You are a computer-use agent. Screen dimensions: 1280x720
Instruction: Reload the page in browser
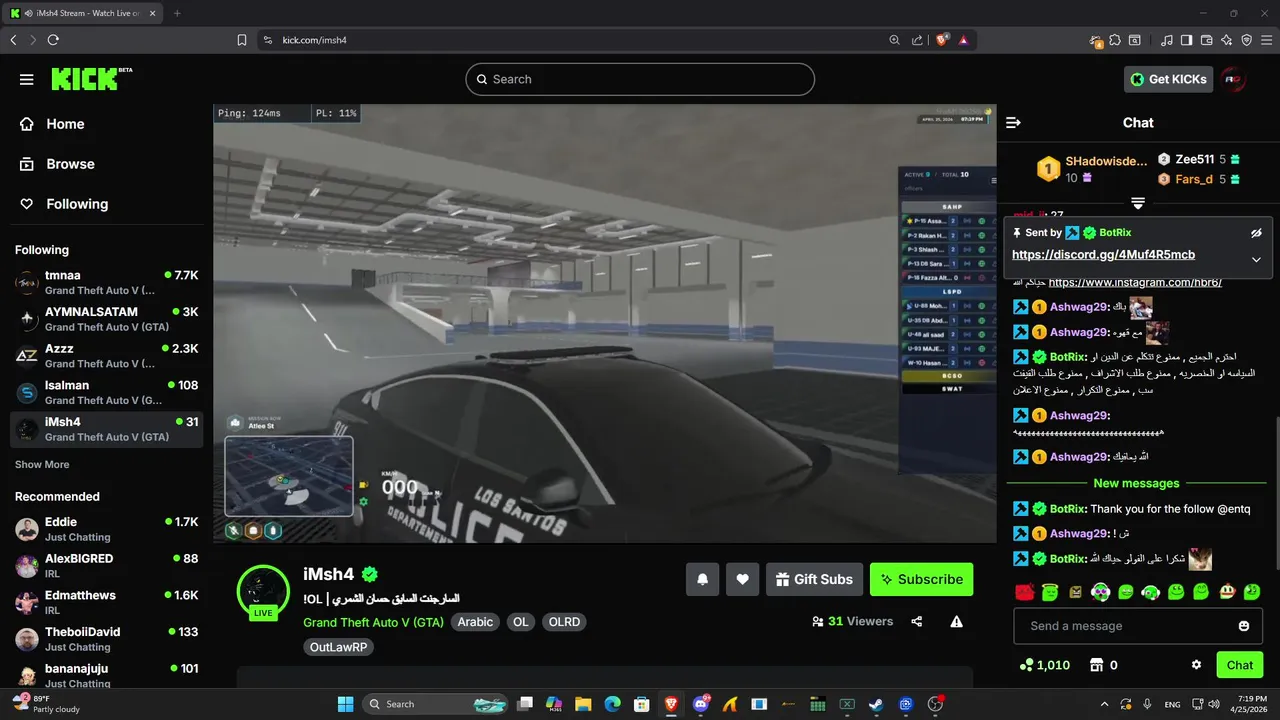click(53, 40)
